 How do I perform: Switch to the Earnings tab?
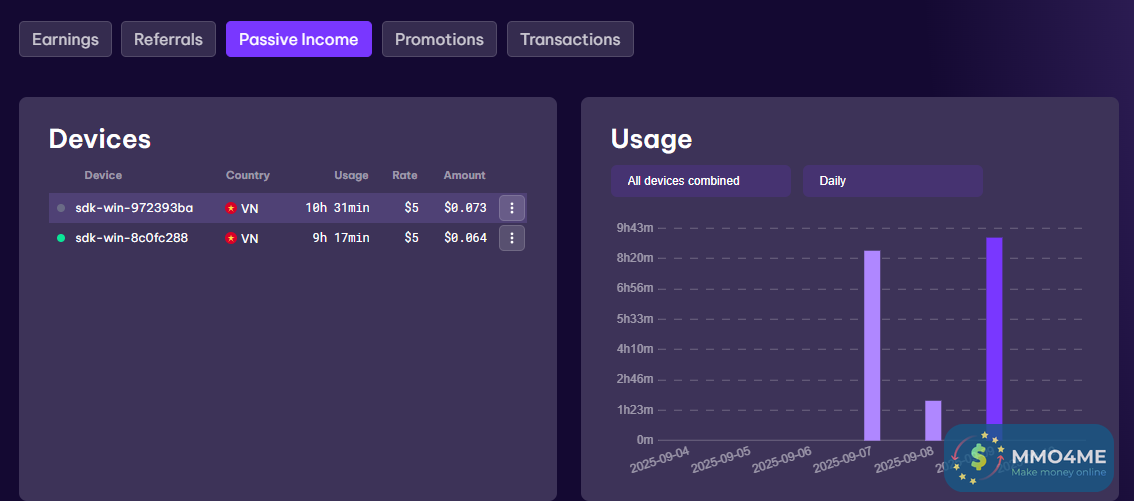coord(65,40)
